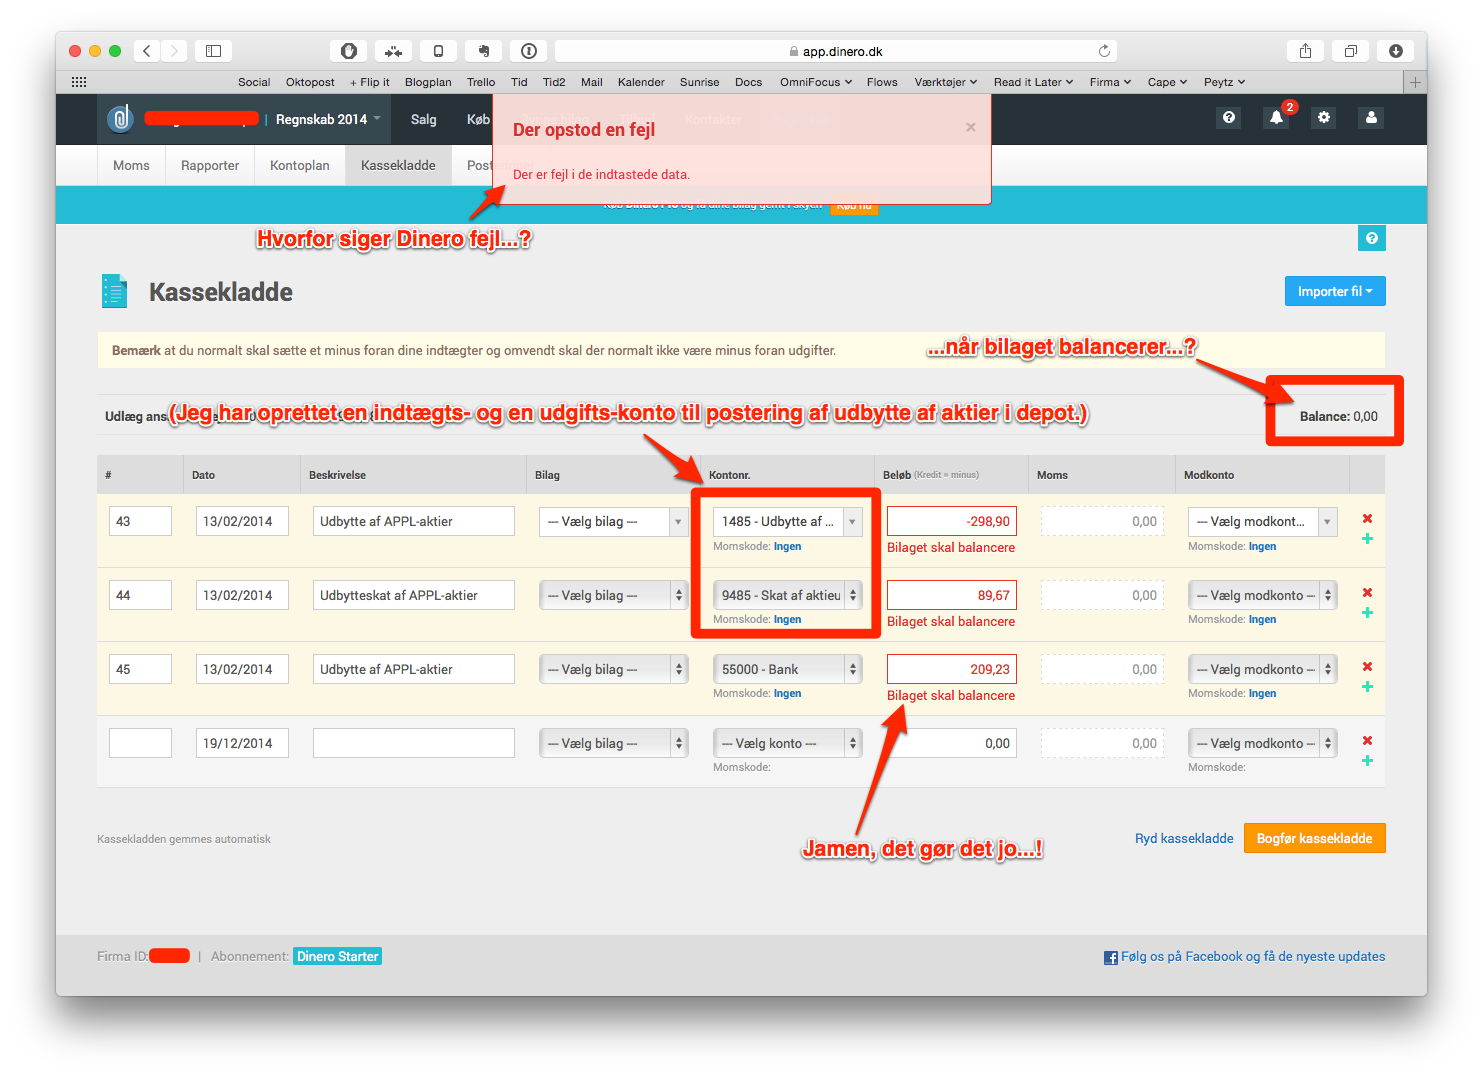Click Safari share button
The height and width of the screenshot is (1076, 1483).
1305,51
